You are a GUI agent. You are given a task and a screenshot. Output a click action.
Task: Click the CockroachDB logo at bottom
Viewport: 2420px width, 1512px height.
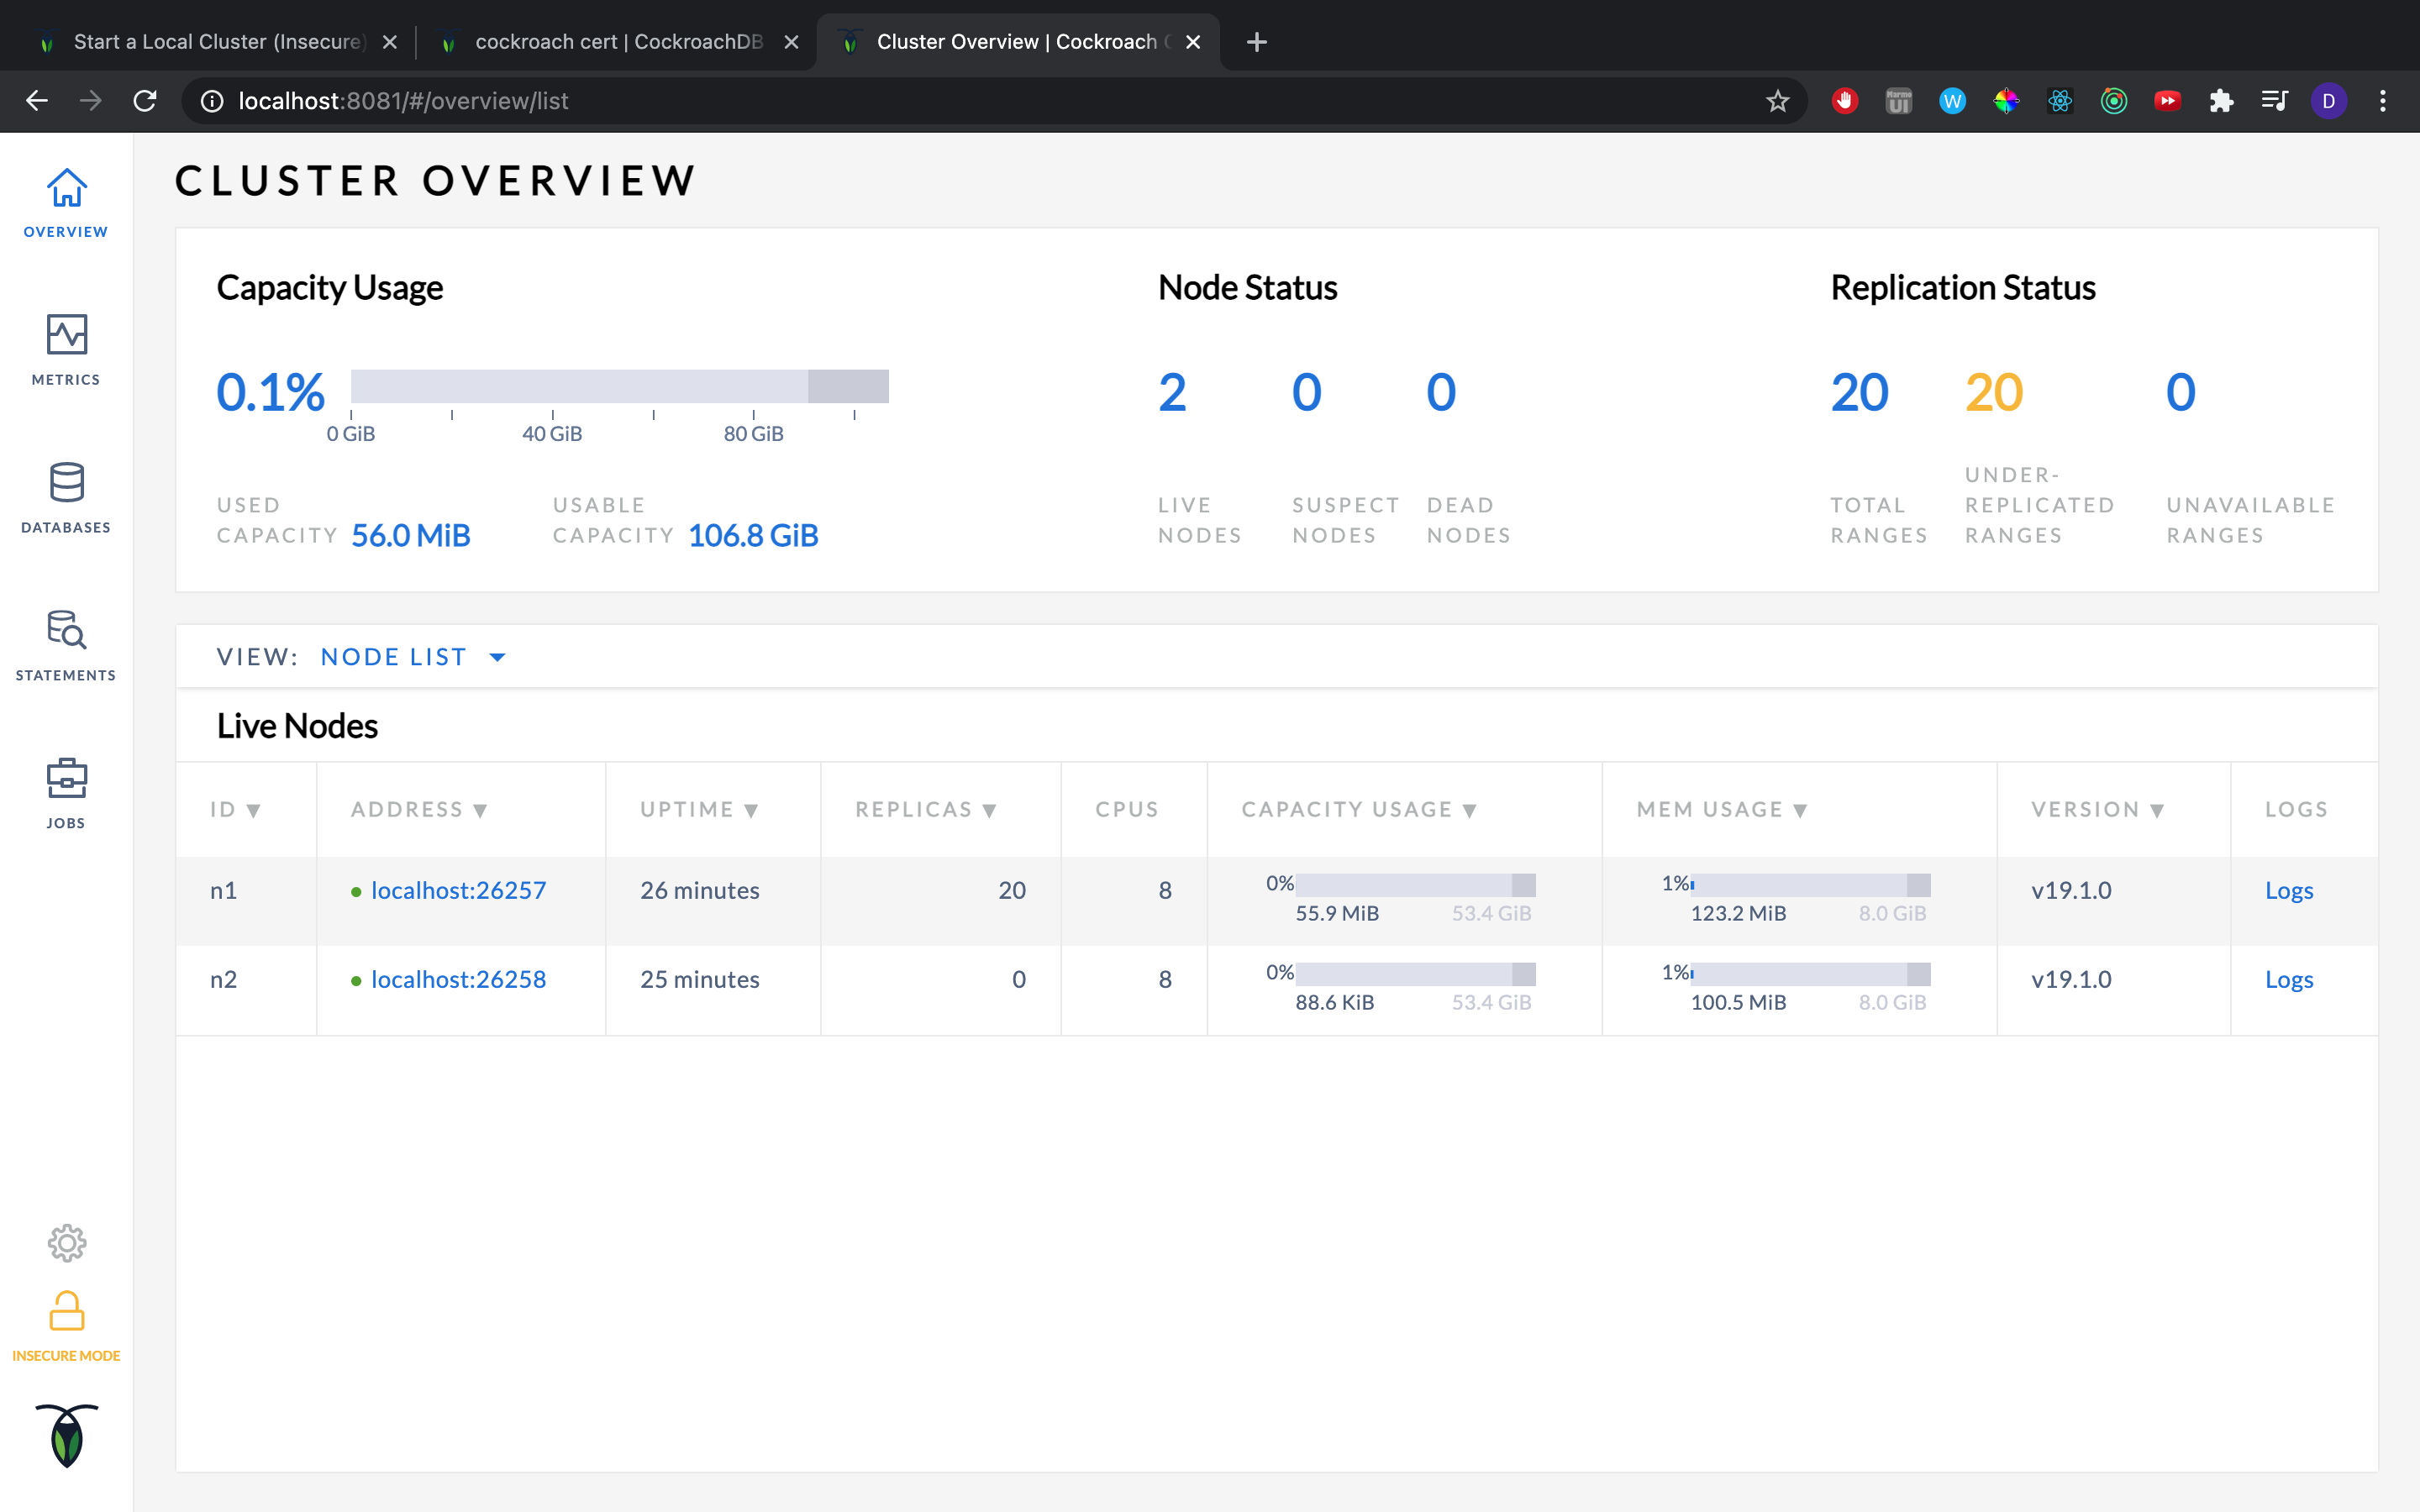[66, 1436]
